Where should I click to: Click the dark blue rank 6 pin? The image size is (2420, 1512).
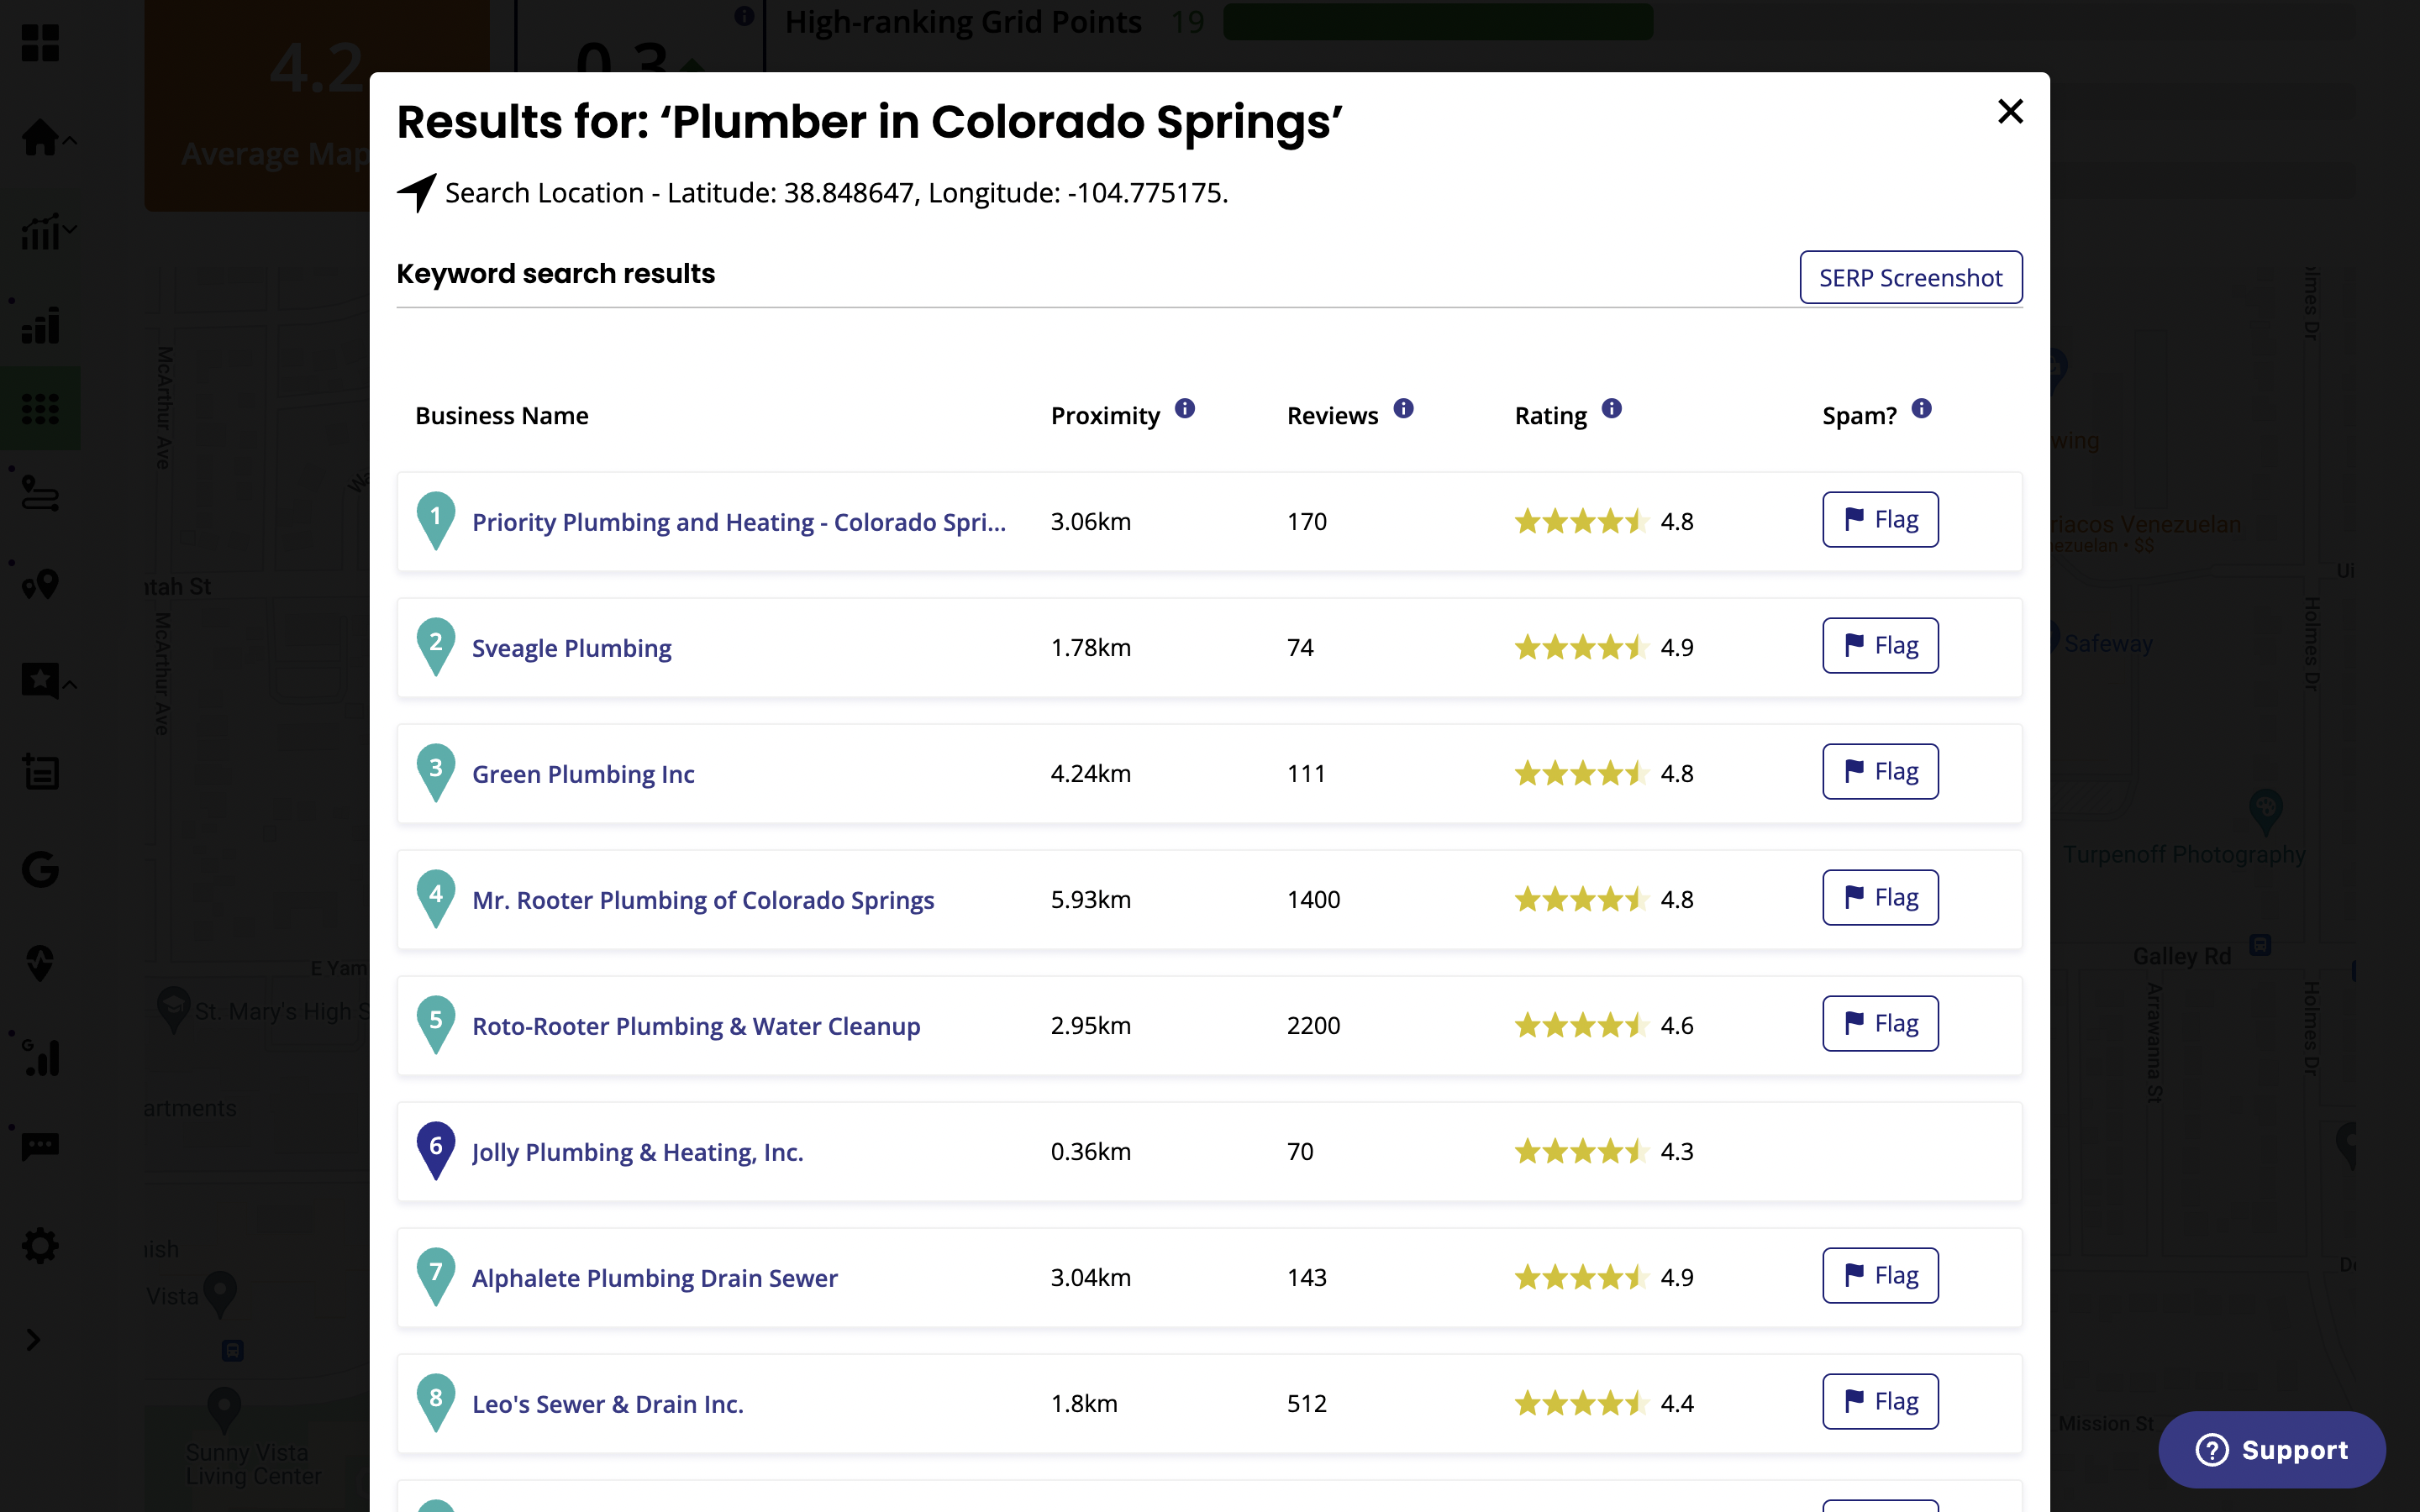click(x=436, y=1151)
